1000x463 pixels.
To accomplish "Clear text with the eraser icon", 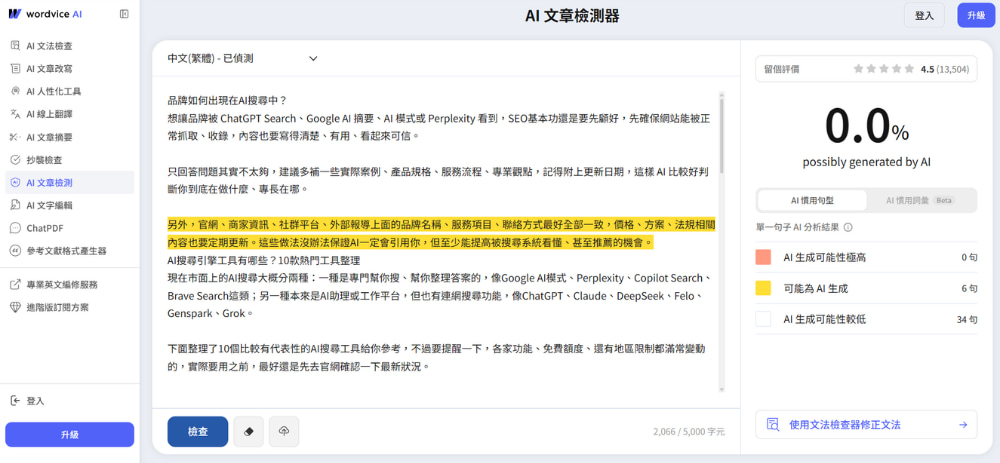I will (x=249, y=432).
